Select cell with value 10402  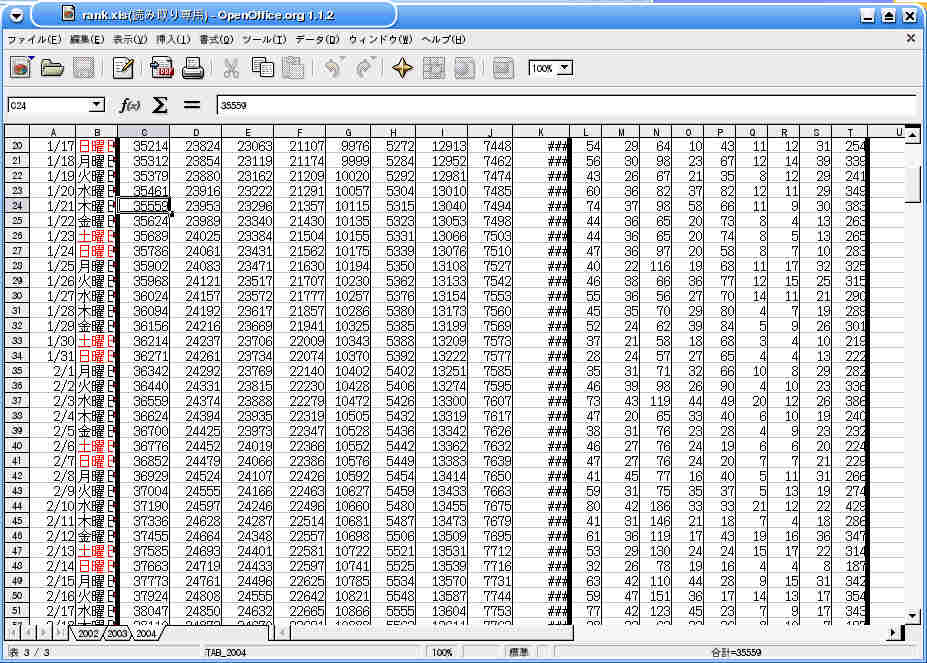point(348,371)
